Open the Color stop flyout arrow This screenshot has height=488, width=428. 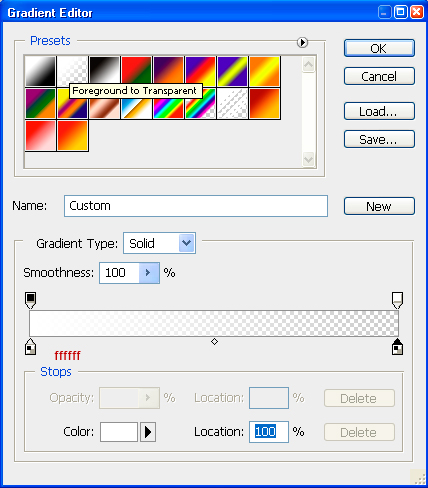148,432
